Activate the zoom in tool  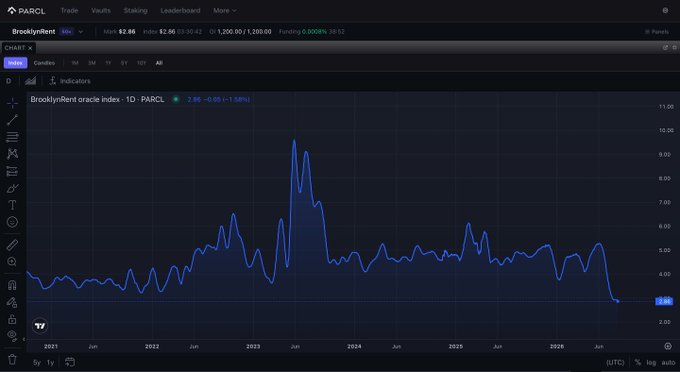[12, 261]
